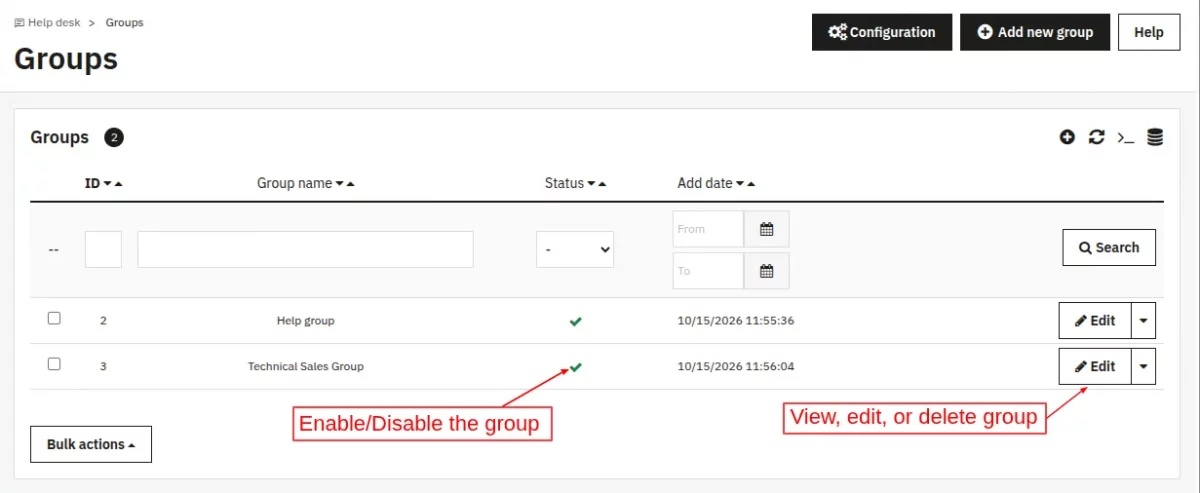The height and width of the screenshot is (493, 1200).
Task: Click the Configuration button
Action: 881,32
